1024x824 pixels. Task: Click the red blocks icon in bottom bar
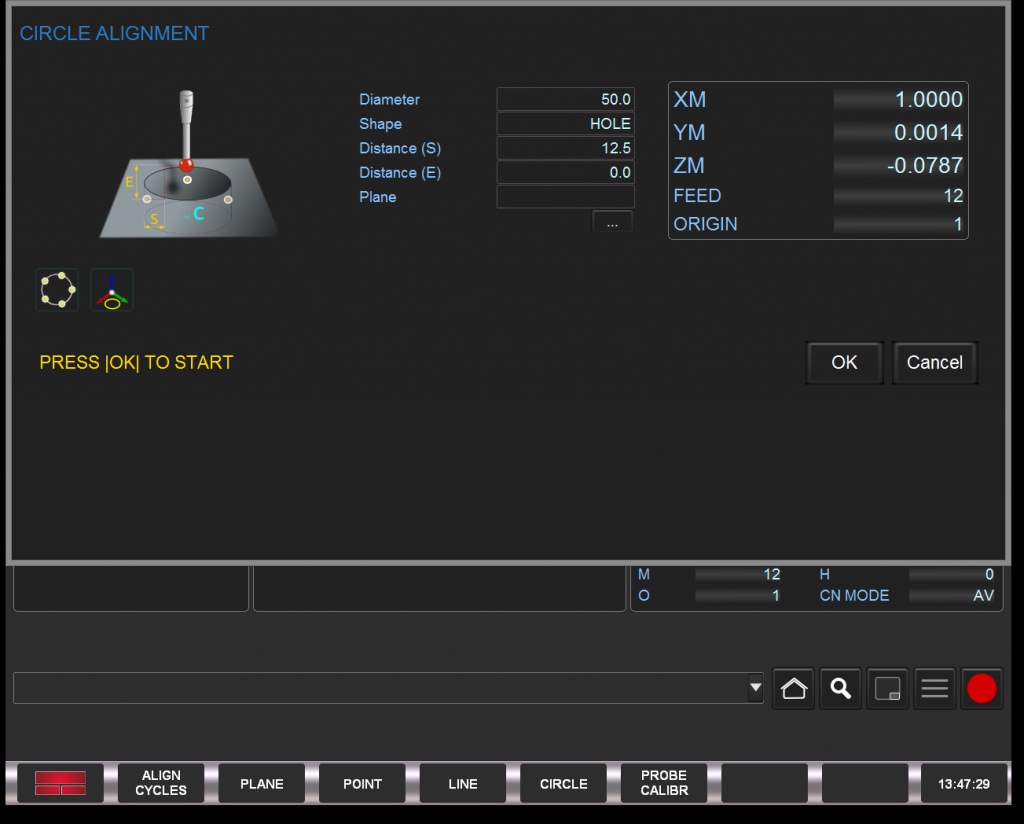60,784
